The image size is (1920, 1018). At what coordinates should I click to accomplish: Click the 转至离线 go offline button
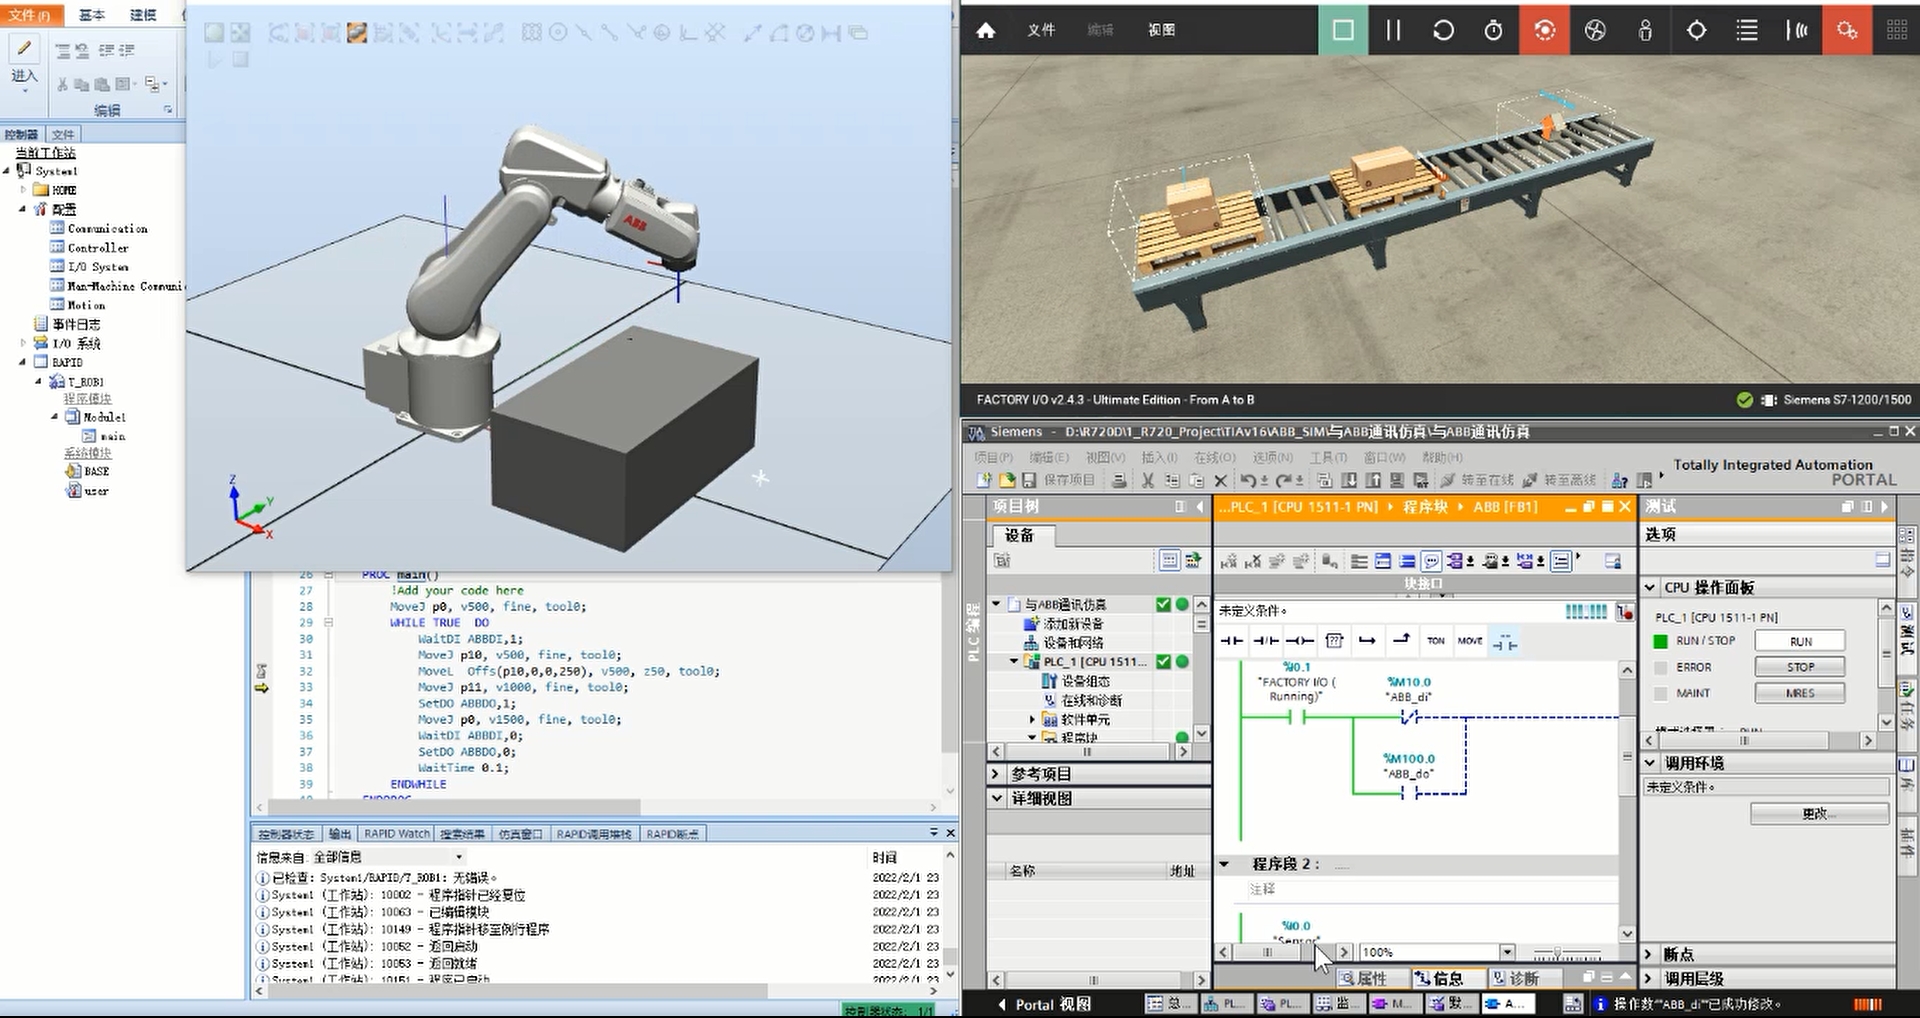pyautogui.click(x=1558, y=481)
